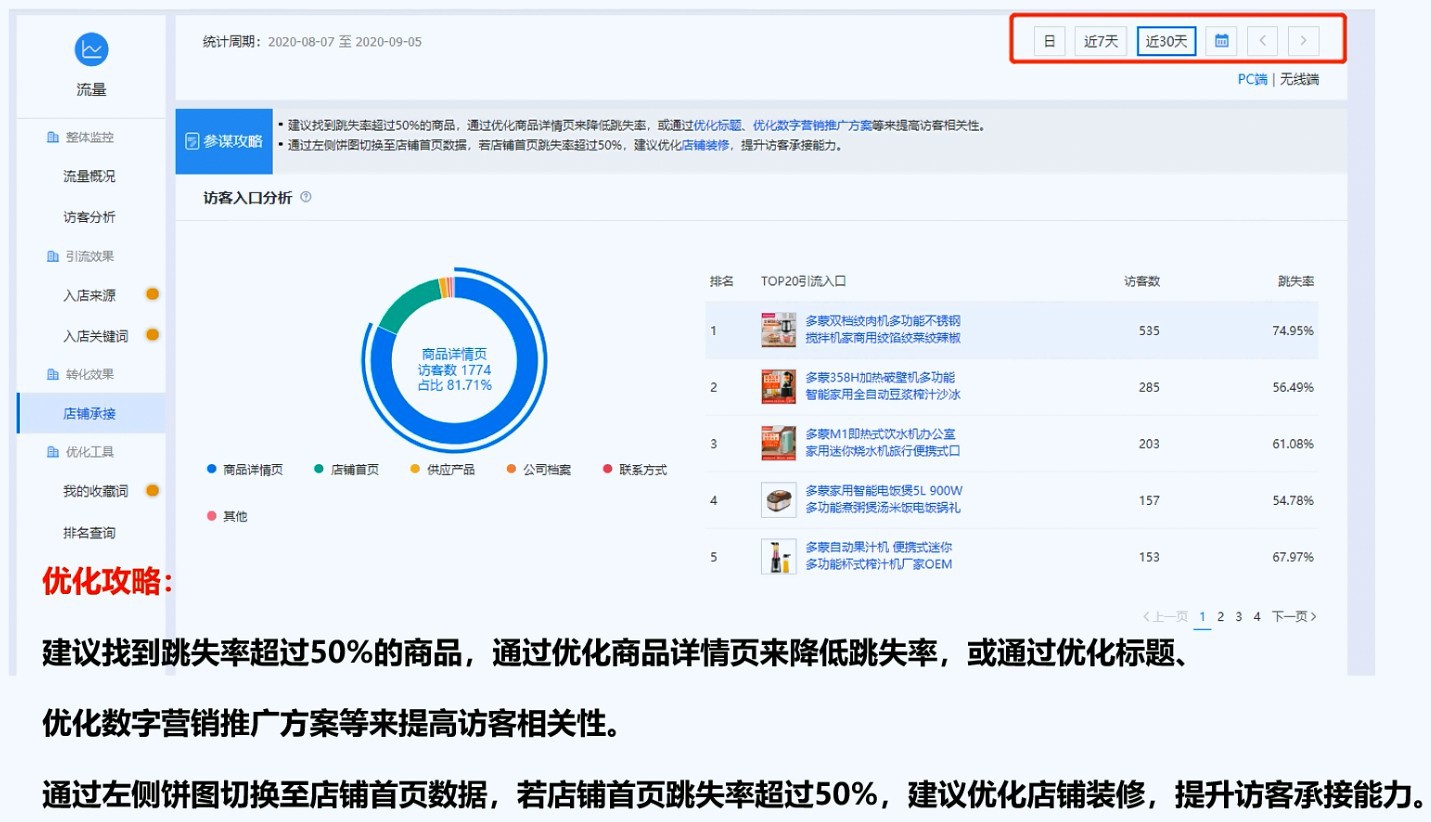1431x822 pixels.
Task: Open 多蒙自动果汁机 product link
Action: (879, 556)
